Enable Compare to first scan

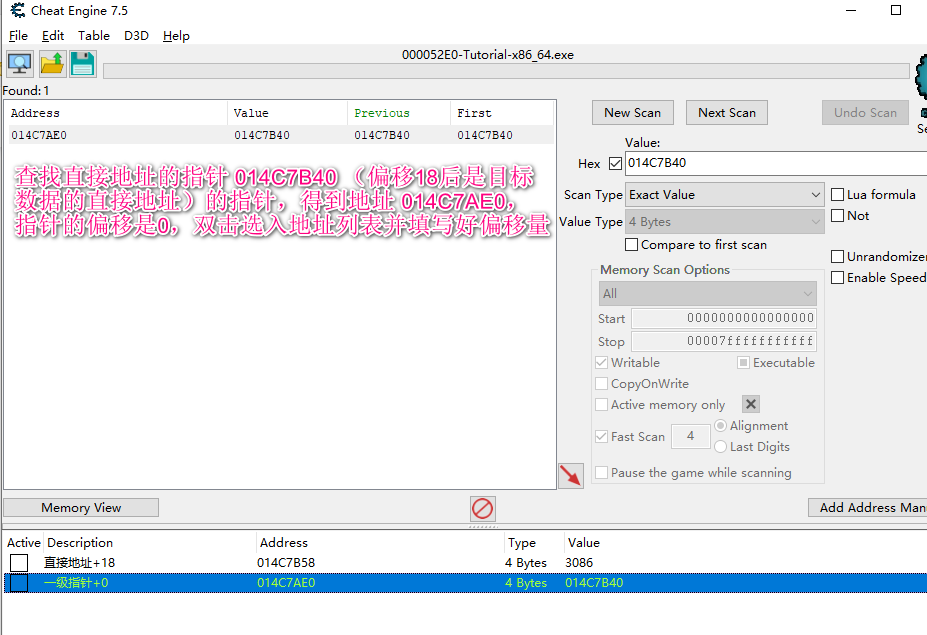(x=631, y=245)
